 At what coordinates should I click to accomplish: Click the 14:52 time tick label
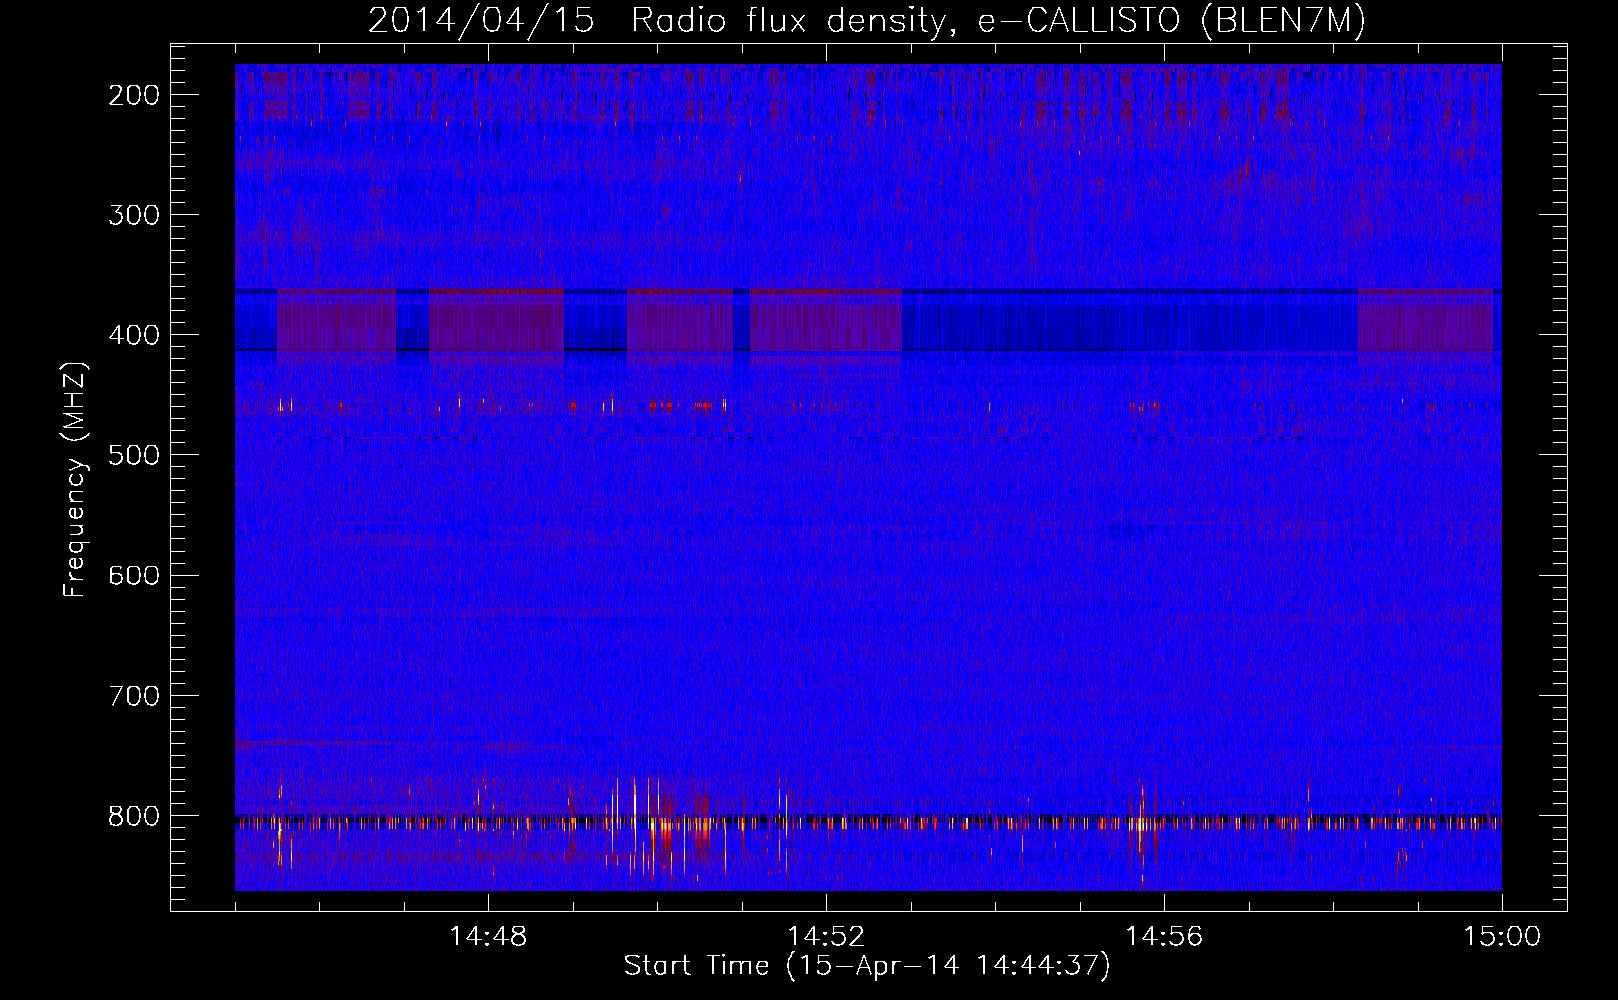826,937
